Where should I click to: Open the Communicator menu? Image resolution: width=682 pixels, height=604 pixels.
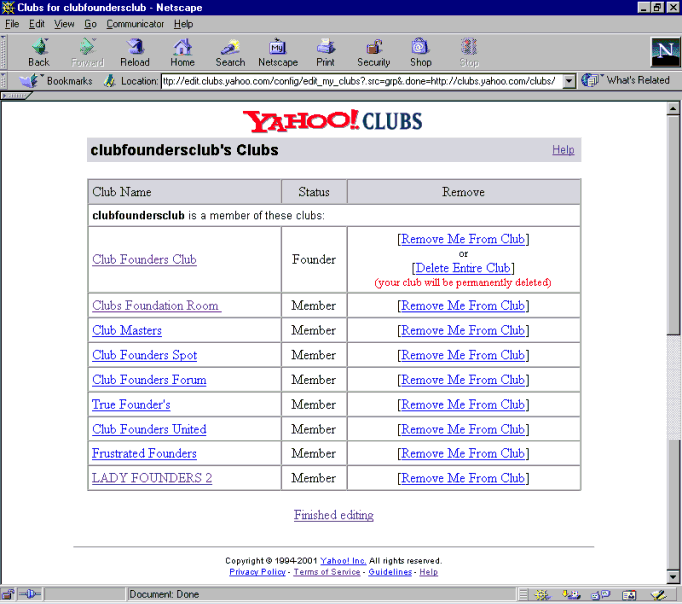(x=135, y=24)
